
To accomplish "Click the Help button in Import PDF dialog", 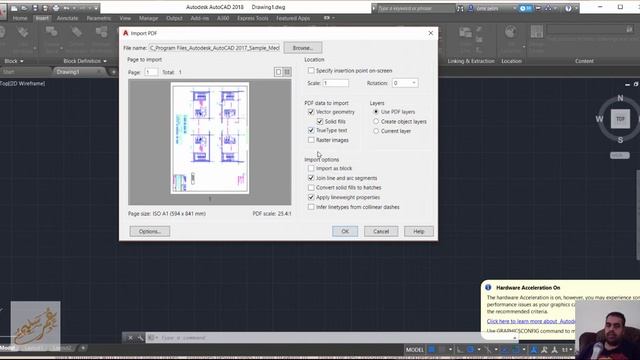I will (418, 231).
